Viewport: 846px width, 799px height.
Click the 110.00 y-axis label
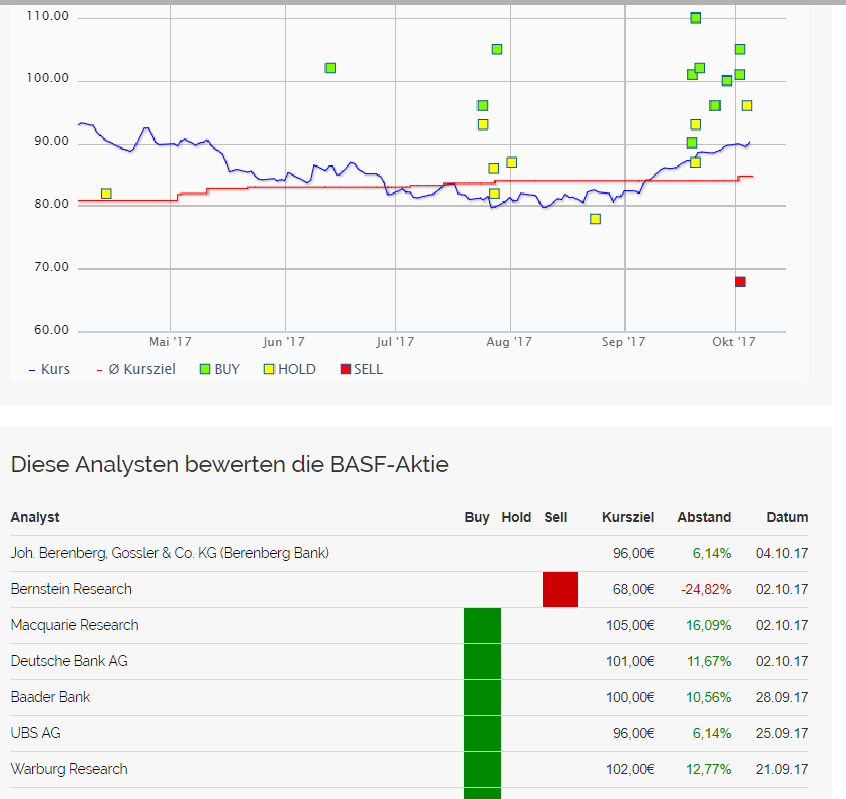[x=47, y=16]
